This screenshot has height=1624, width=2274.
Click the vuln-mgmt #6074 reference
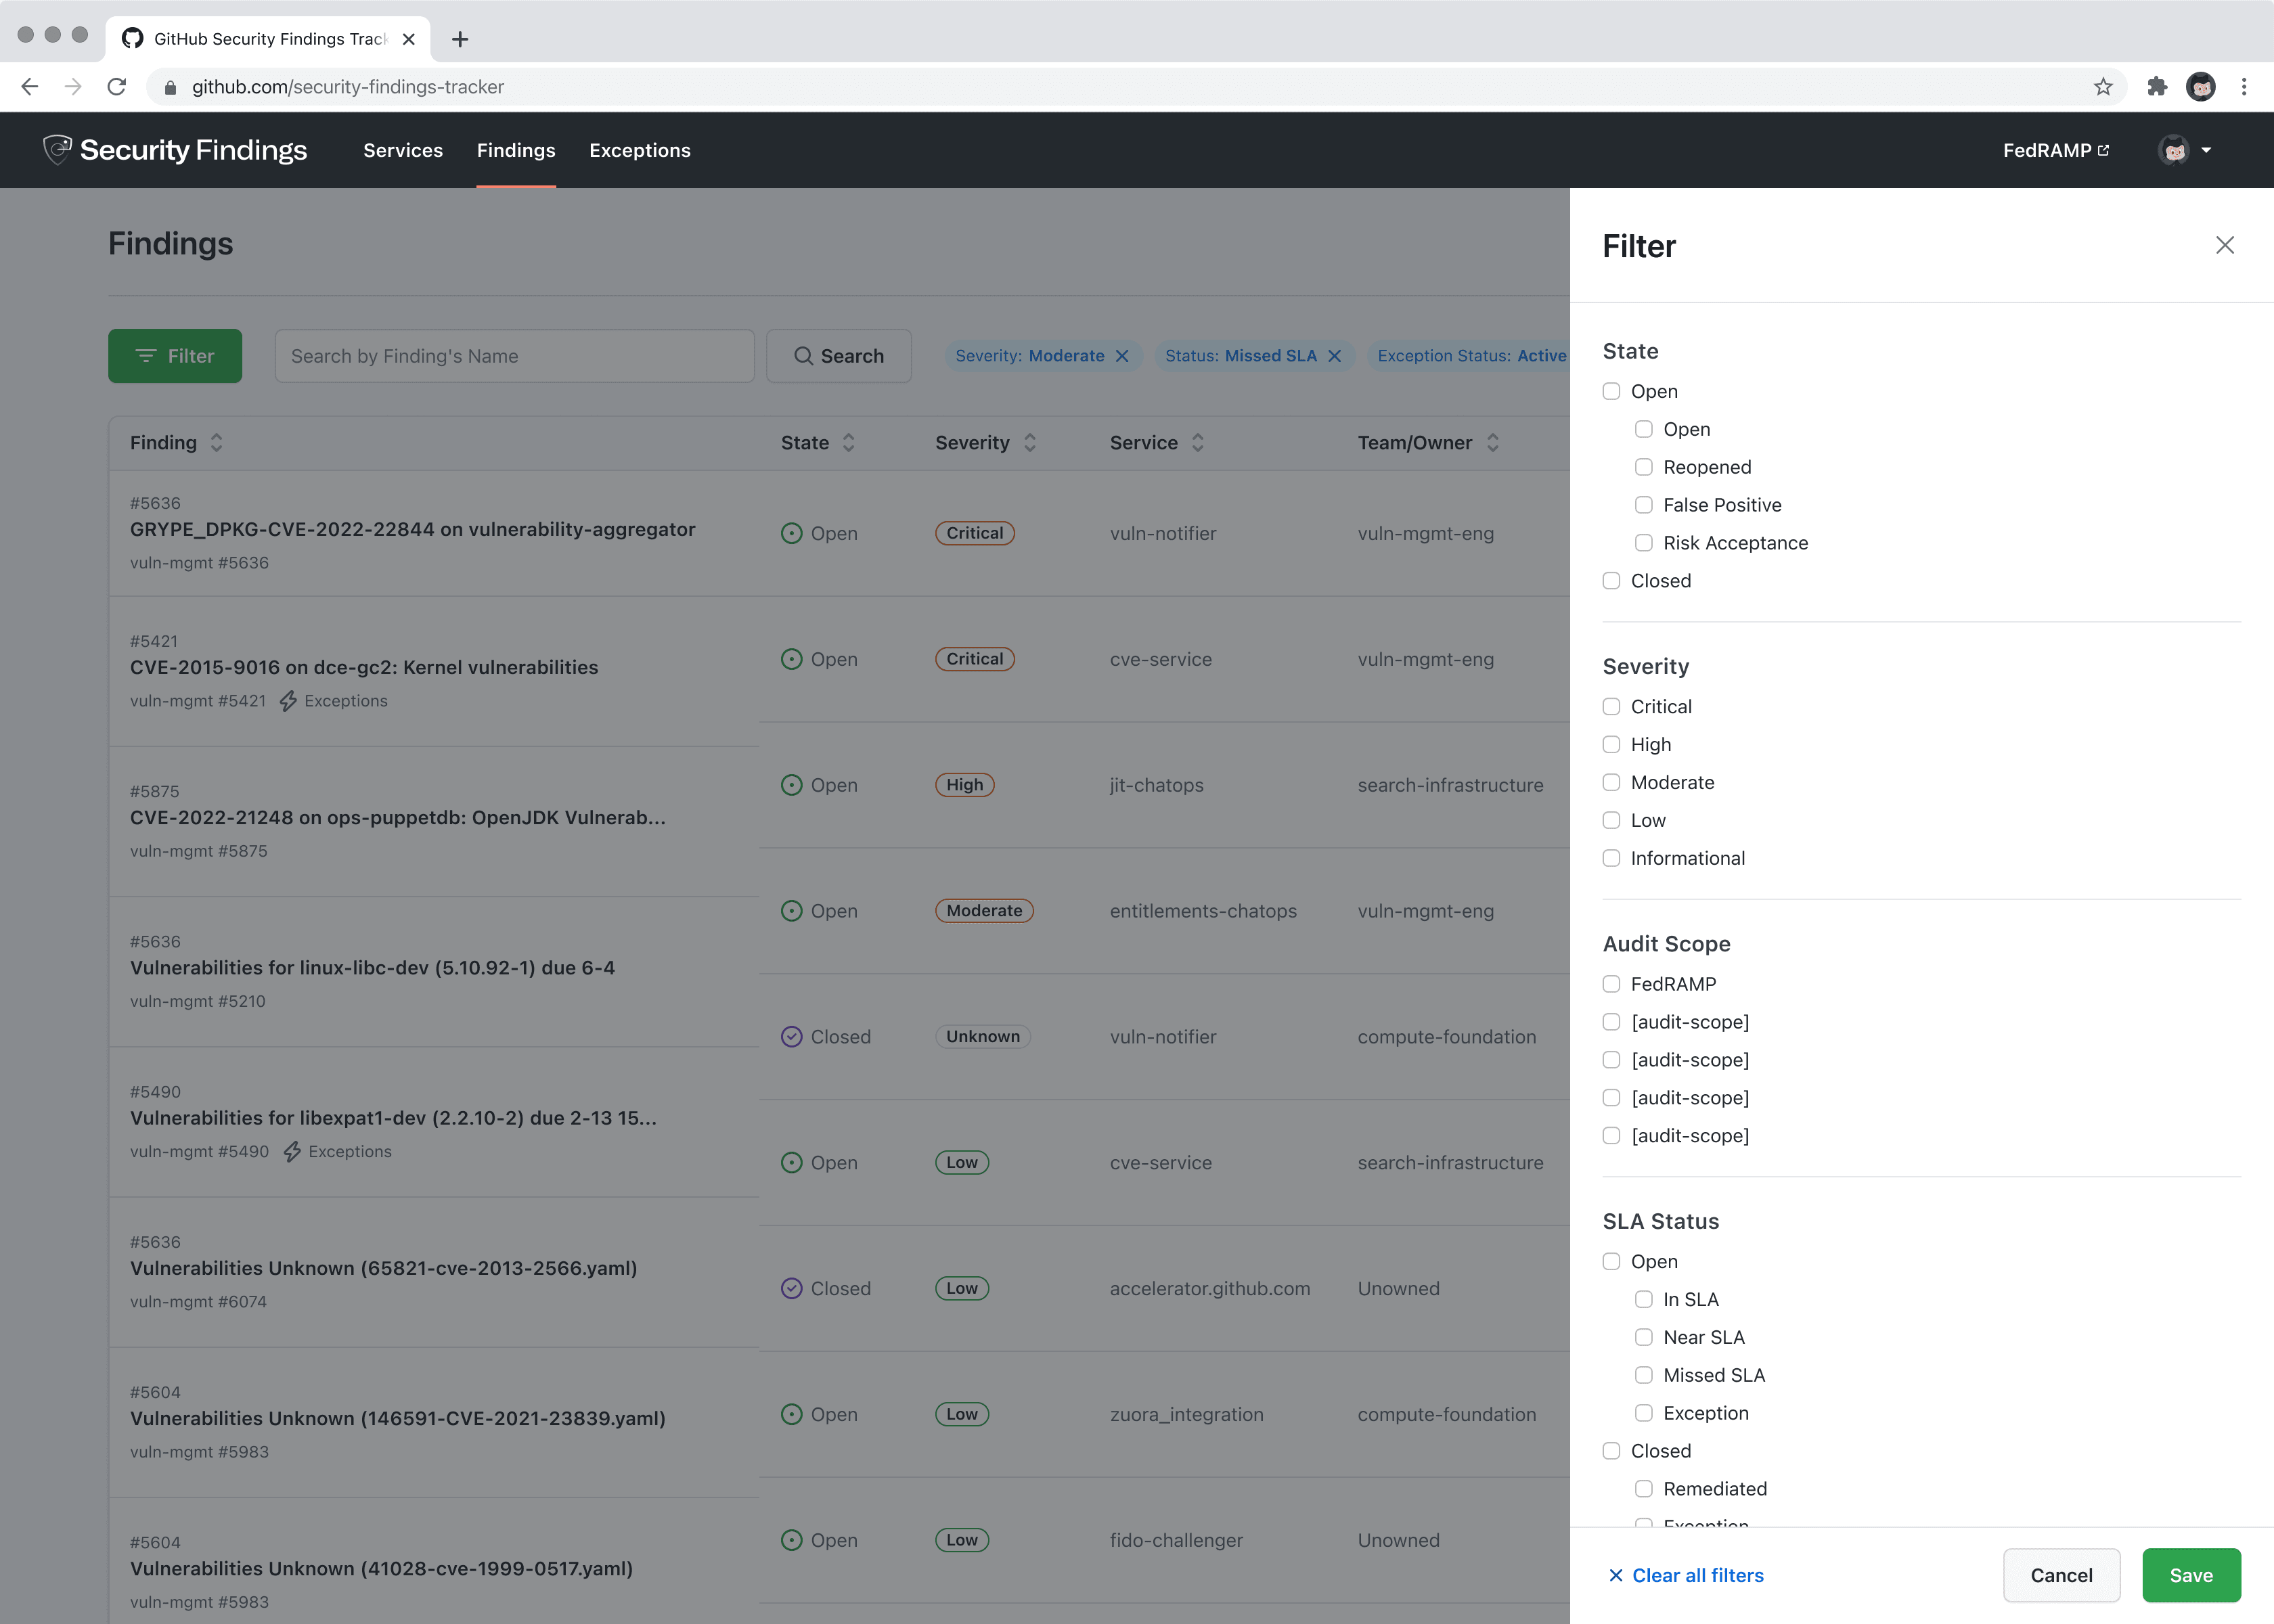(x=198, y=1302)
